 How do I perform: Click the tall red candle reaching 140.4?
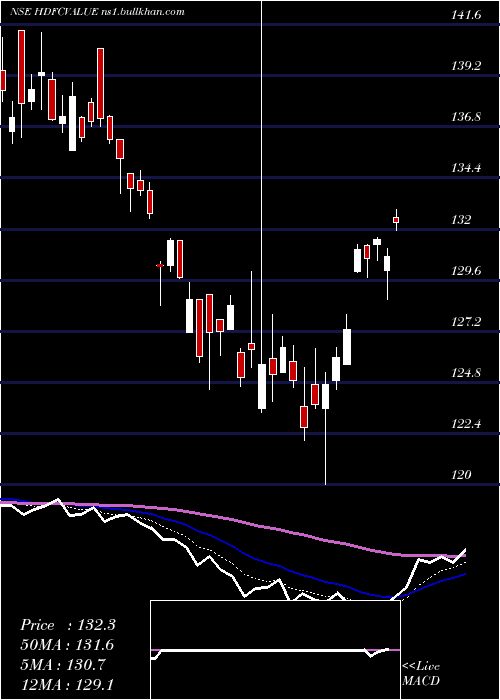100,83
